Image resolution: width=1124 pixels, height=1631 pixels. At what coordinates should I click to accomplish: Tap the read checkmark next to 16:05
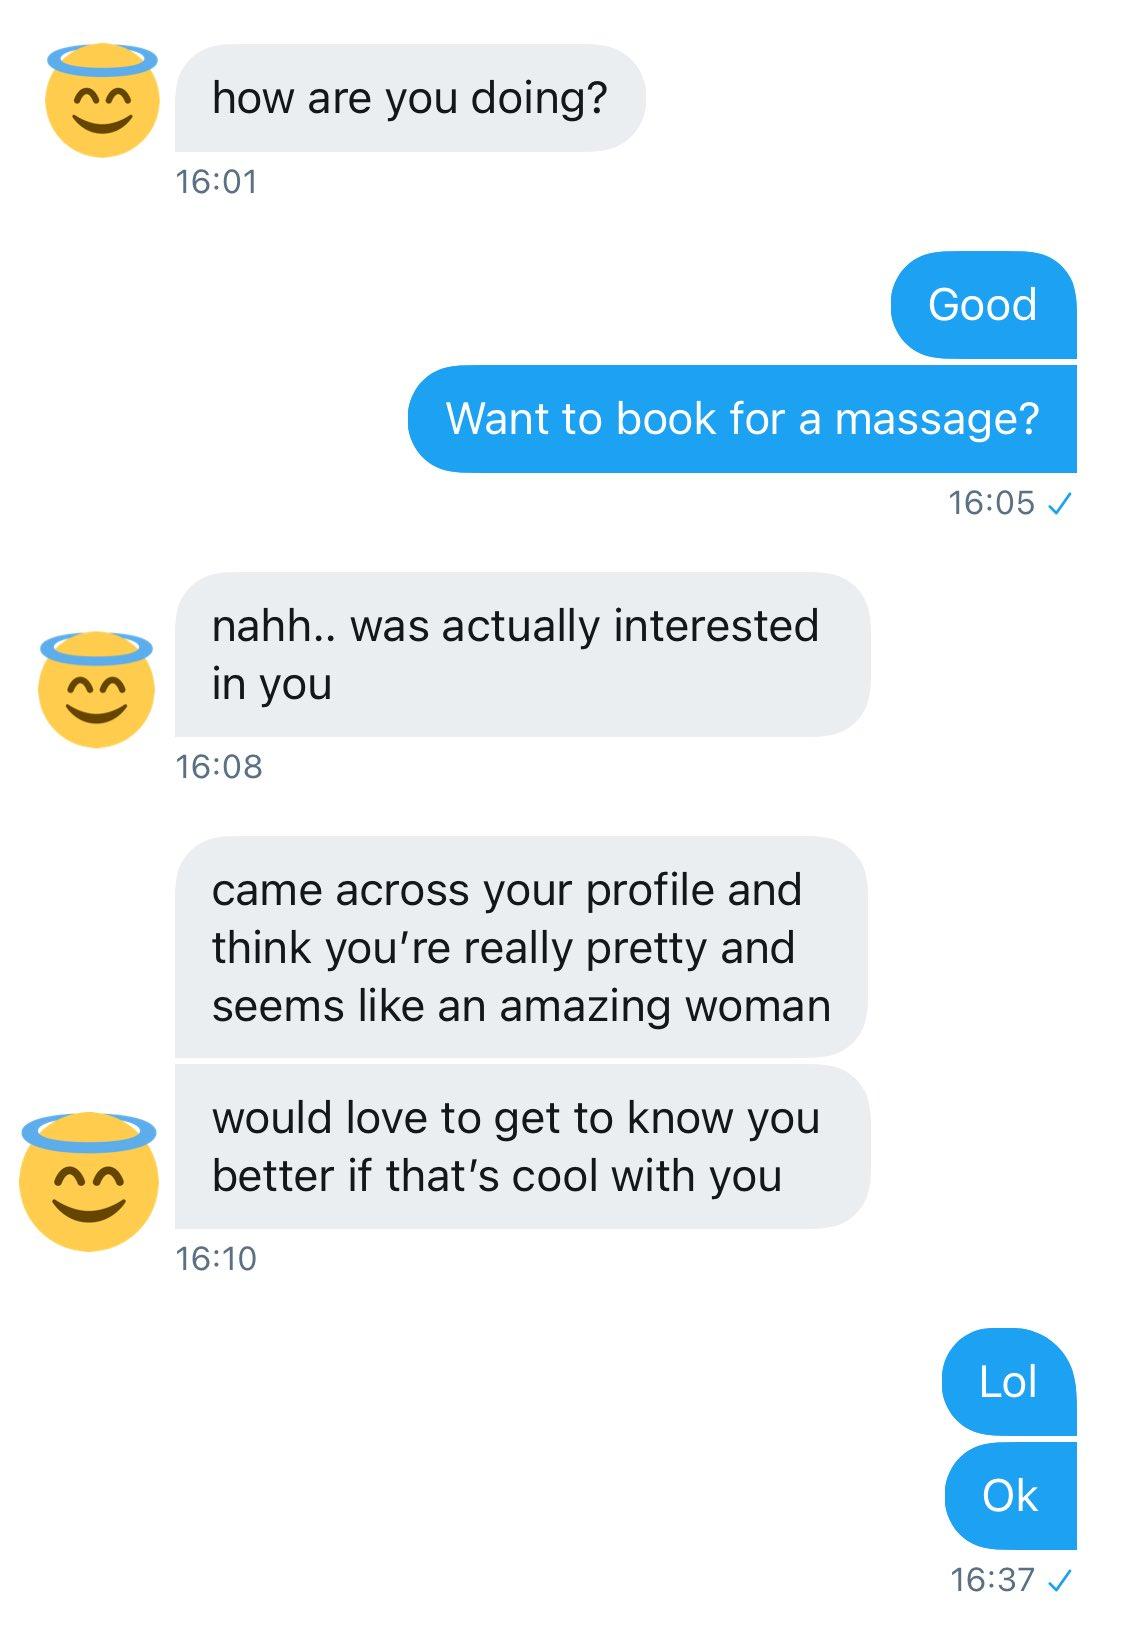coord(1058,504)
